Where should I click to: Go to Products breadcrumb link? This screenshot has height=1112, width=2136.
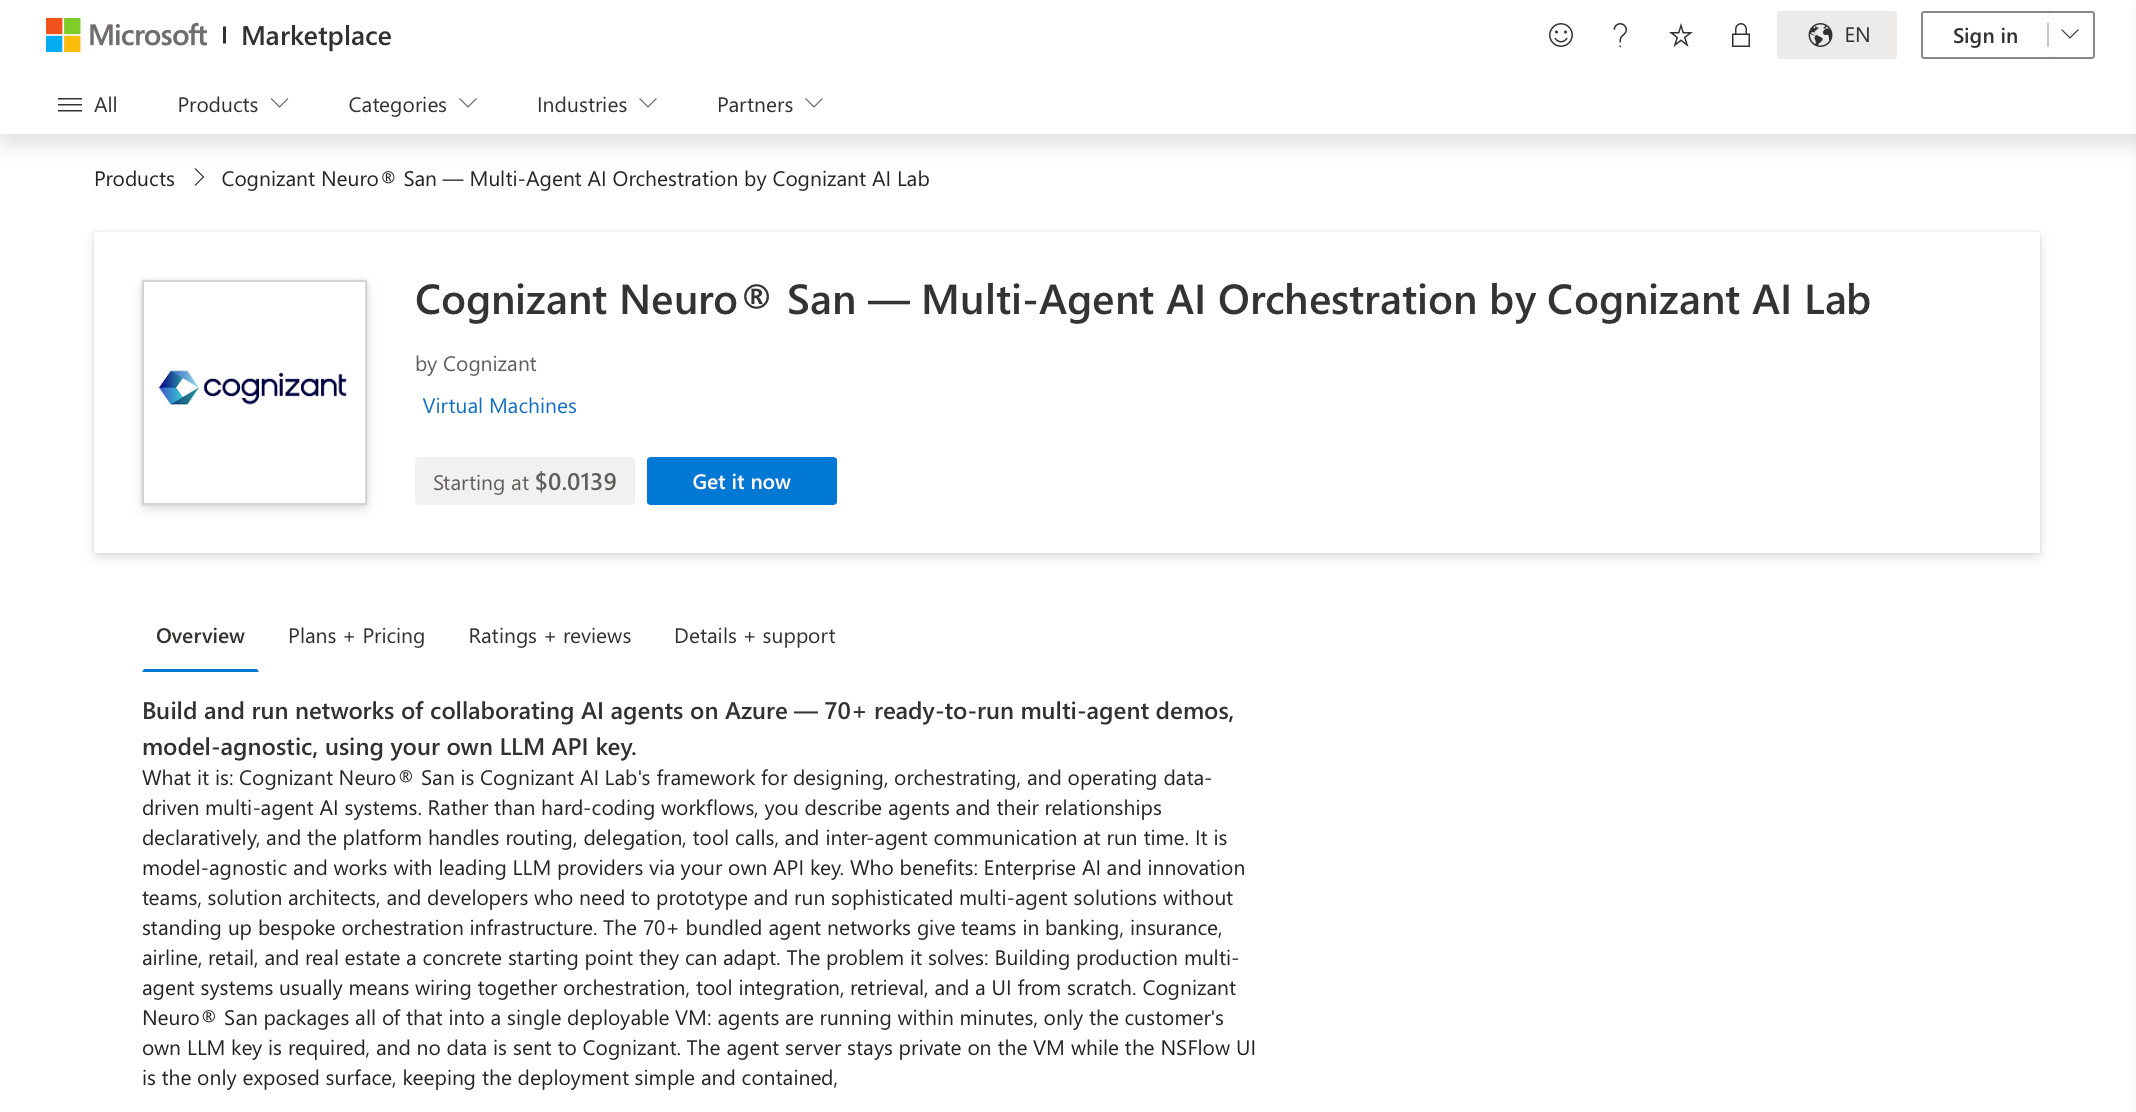coord(134,179)
